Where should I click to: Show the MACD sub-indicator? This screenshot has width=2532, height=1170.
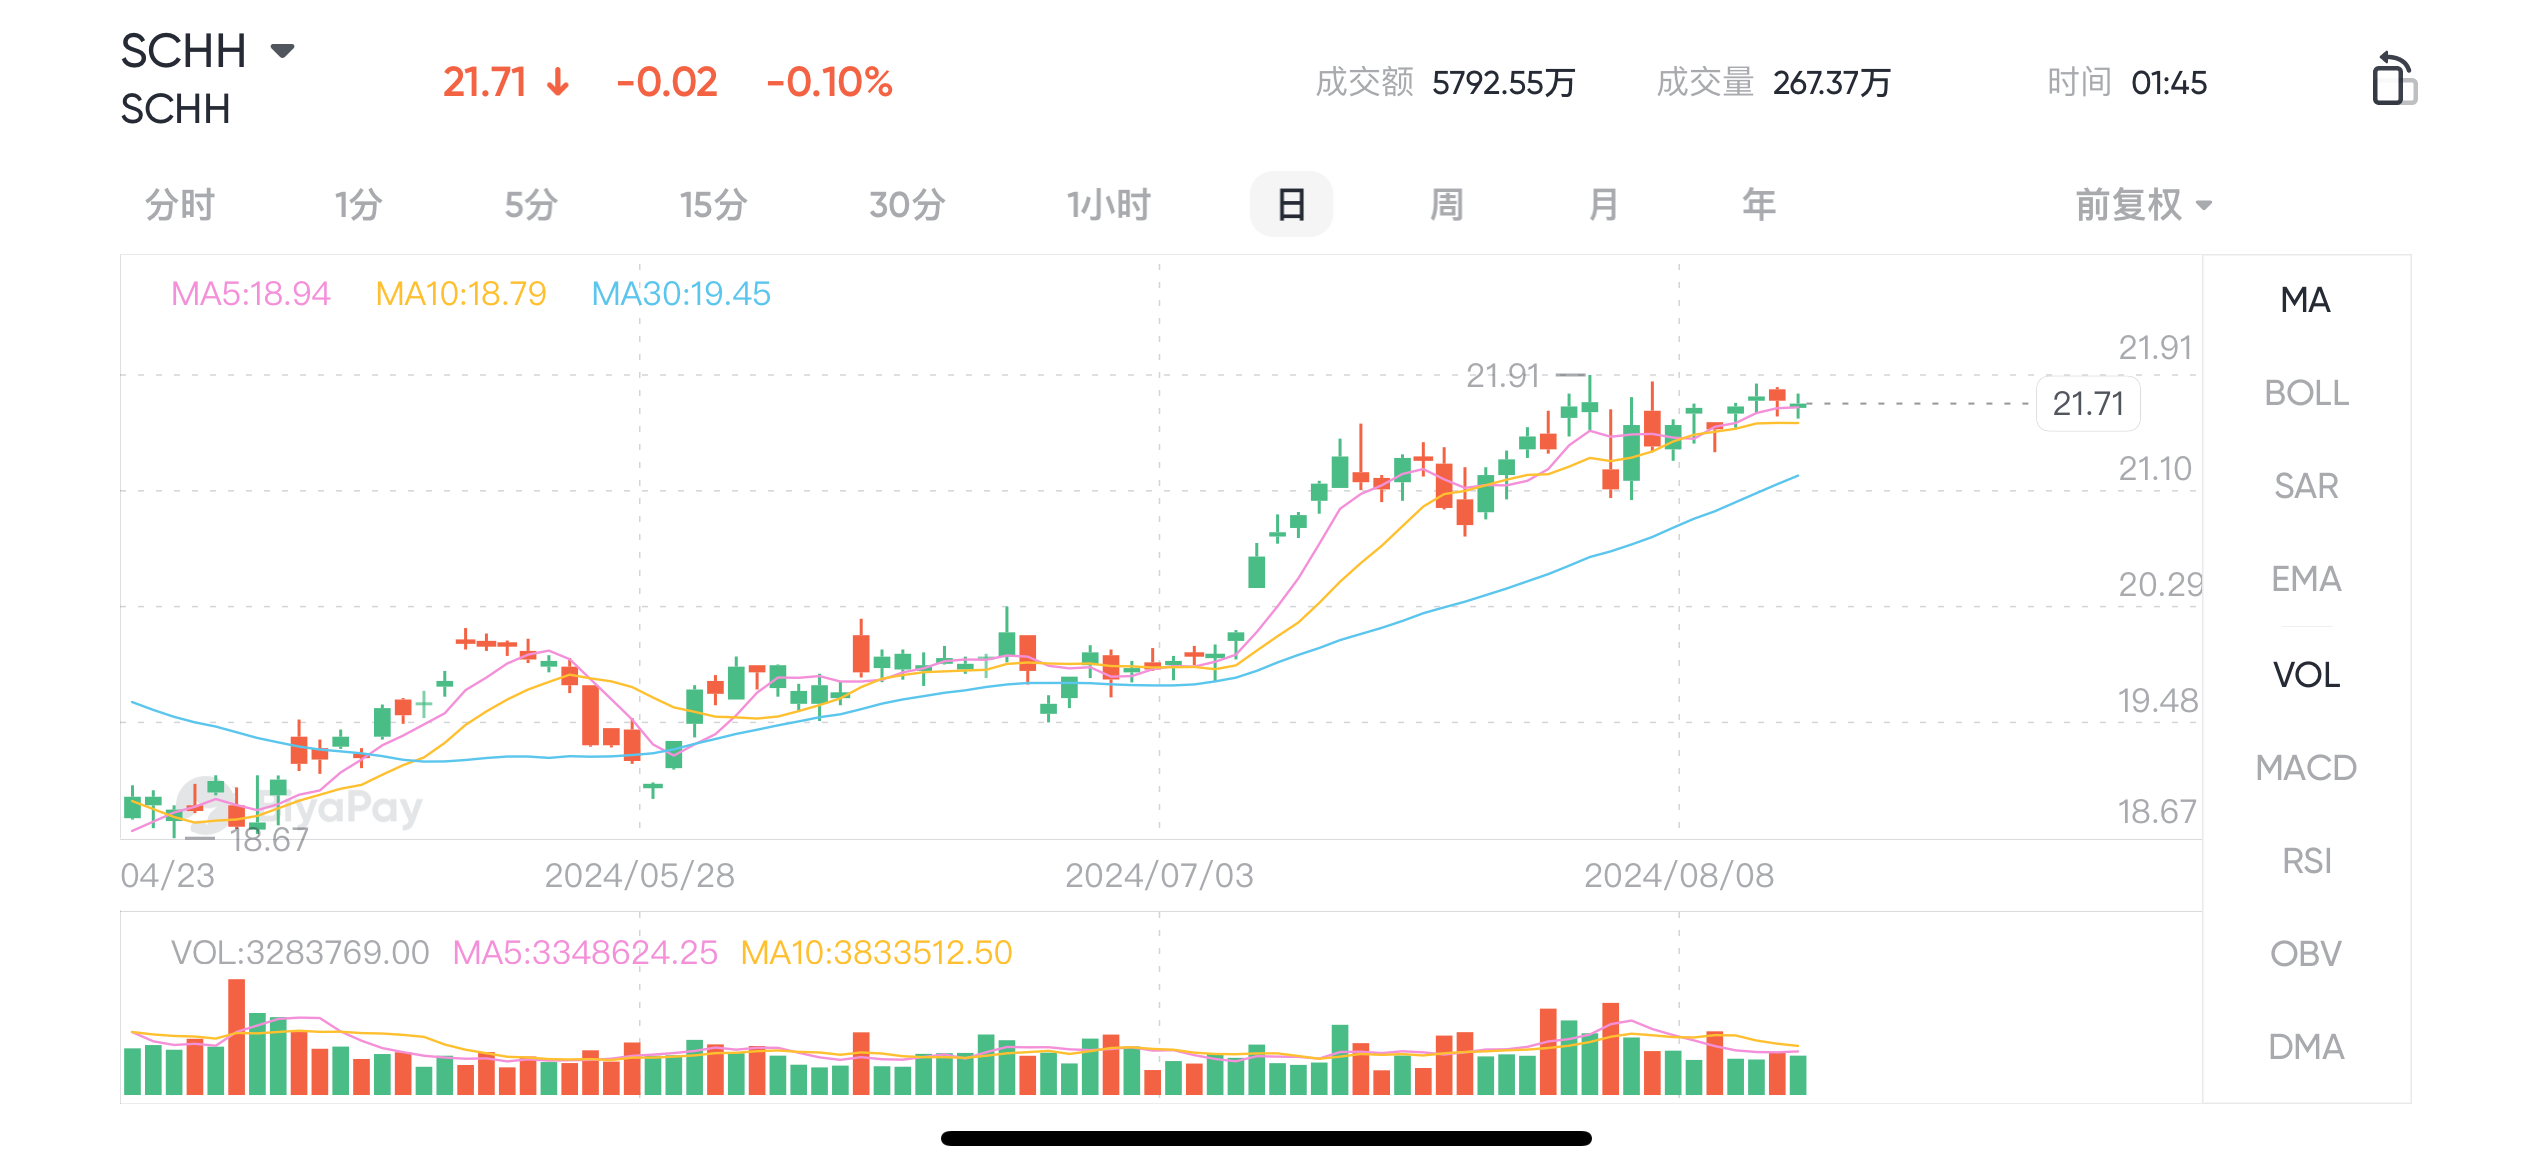tap(2306, 768)
